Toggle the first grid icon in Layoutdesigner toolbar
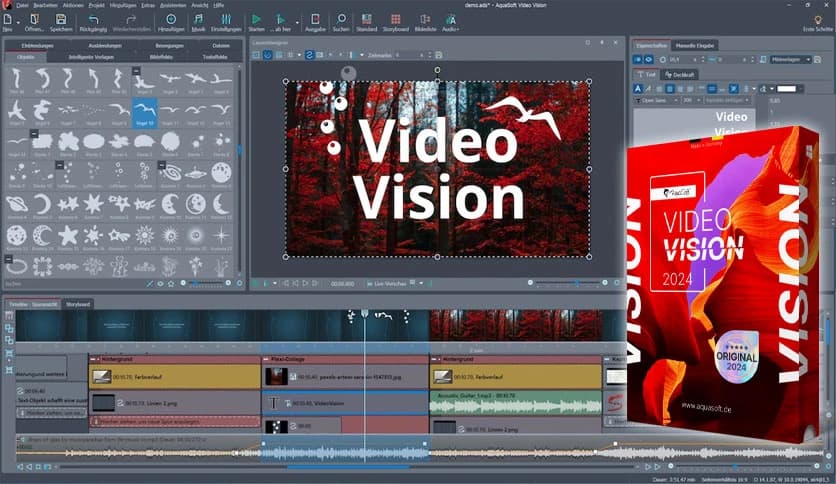 (256, 55)
